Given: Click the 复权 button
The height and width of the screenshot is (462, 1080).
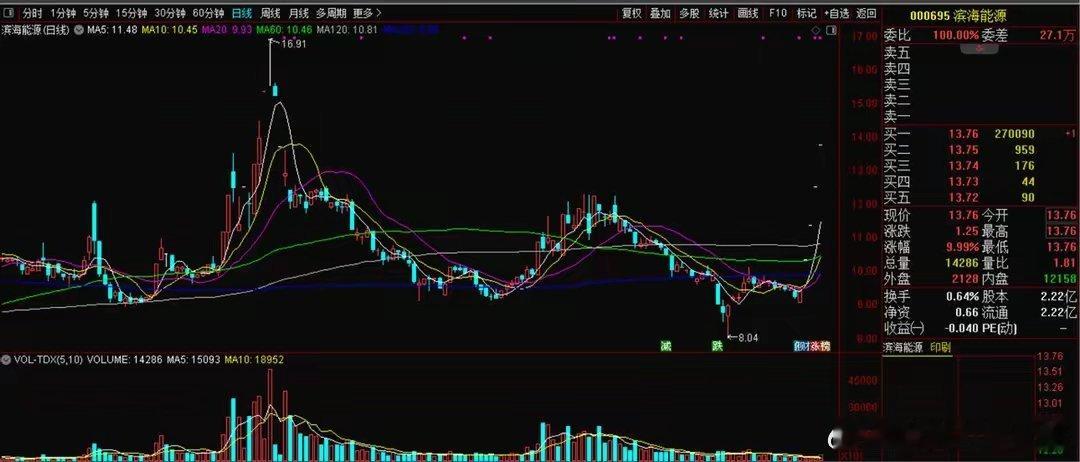Looking at the screenshot, I should click(x=632, y=13).
